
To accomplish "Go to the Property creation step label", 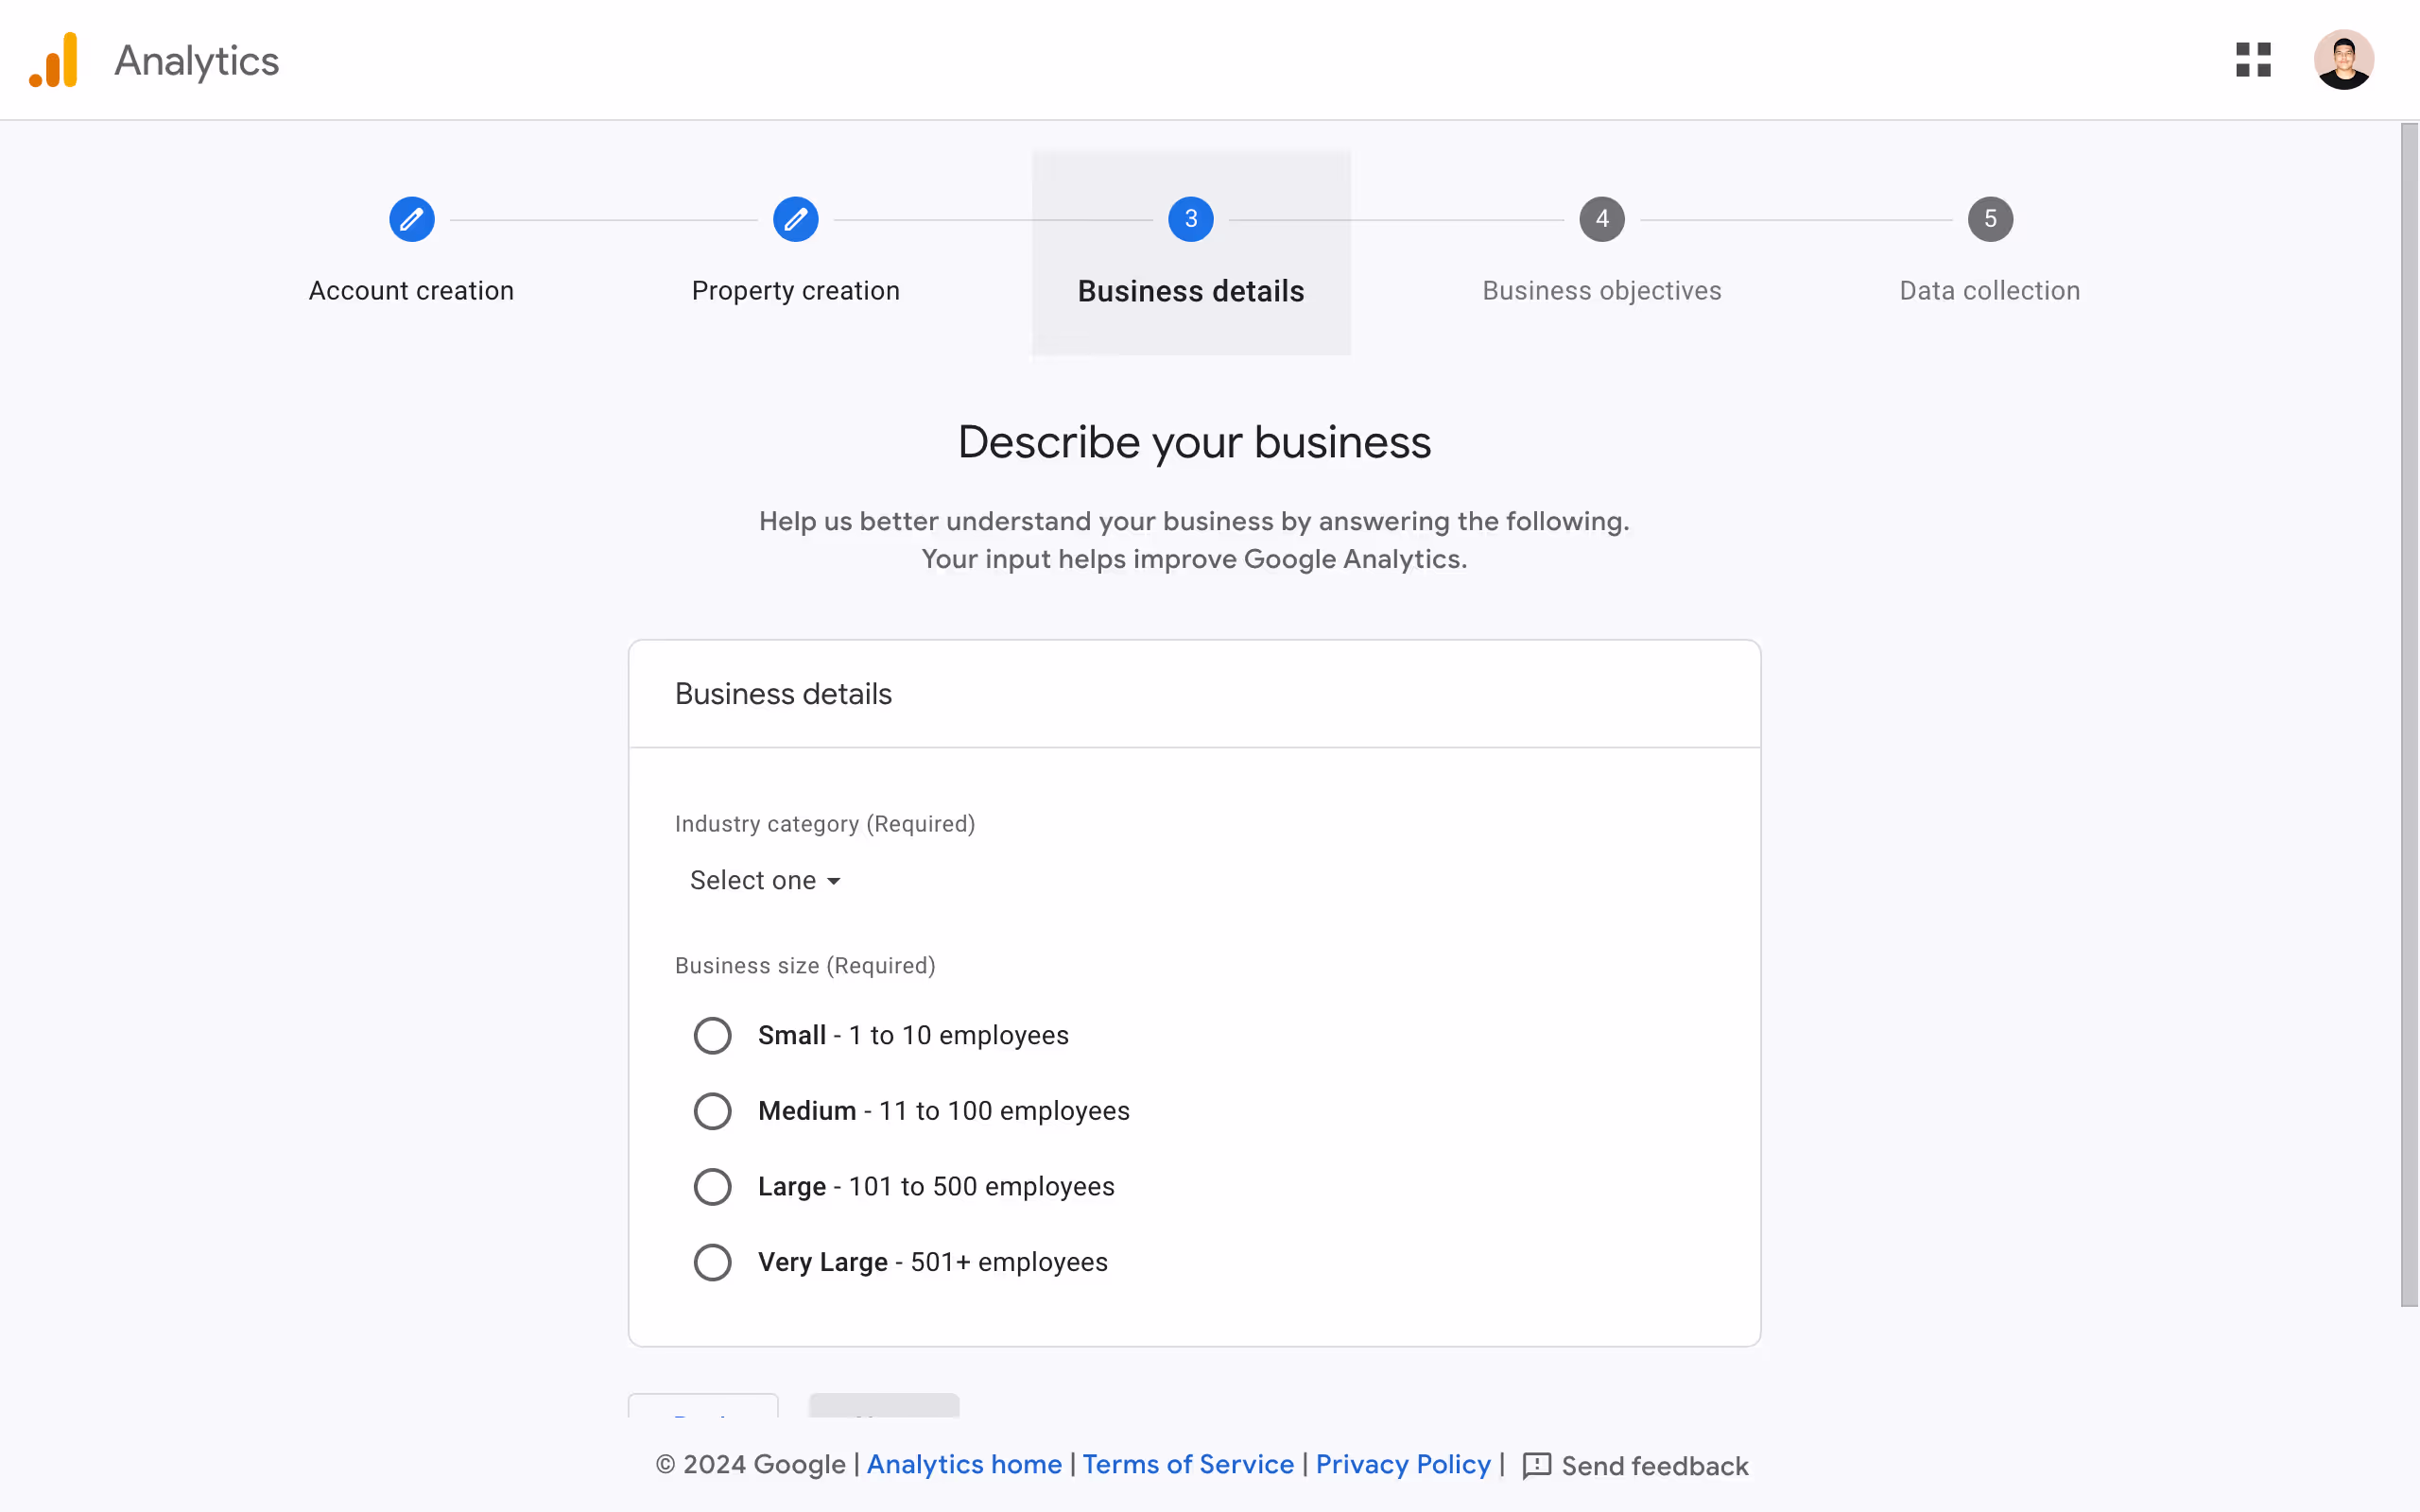I will [x=795, y=291].
